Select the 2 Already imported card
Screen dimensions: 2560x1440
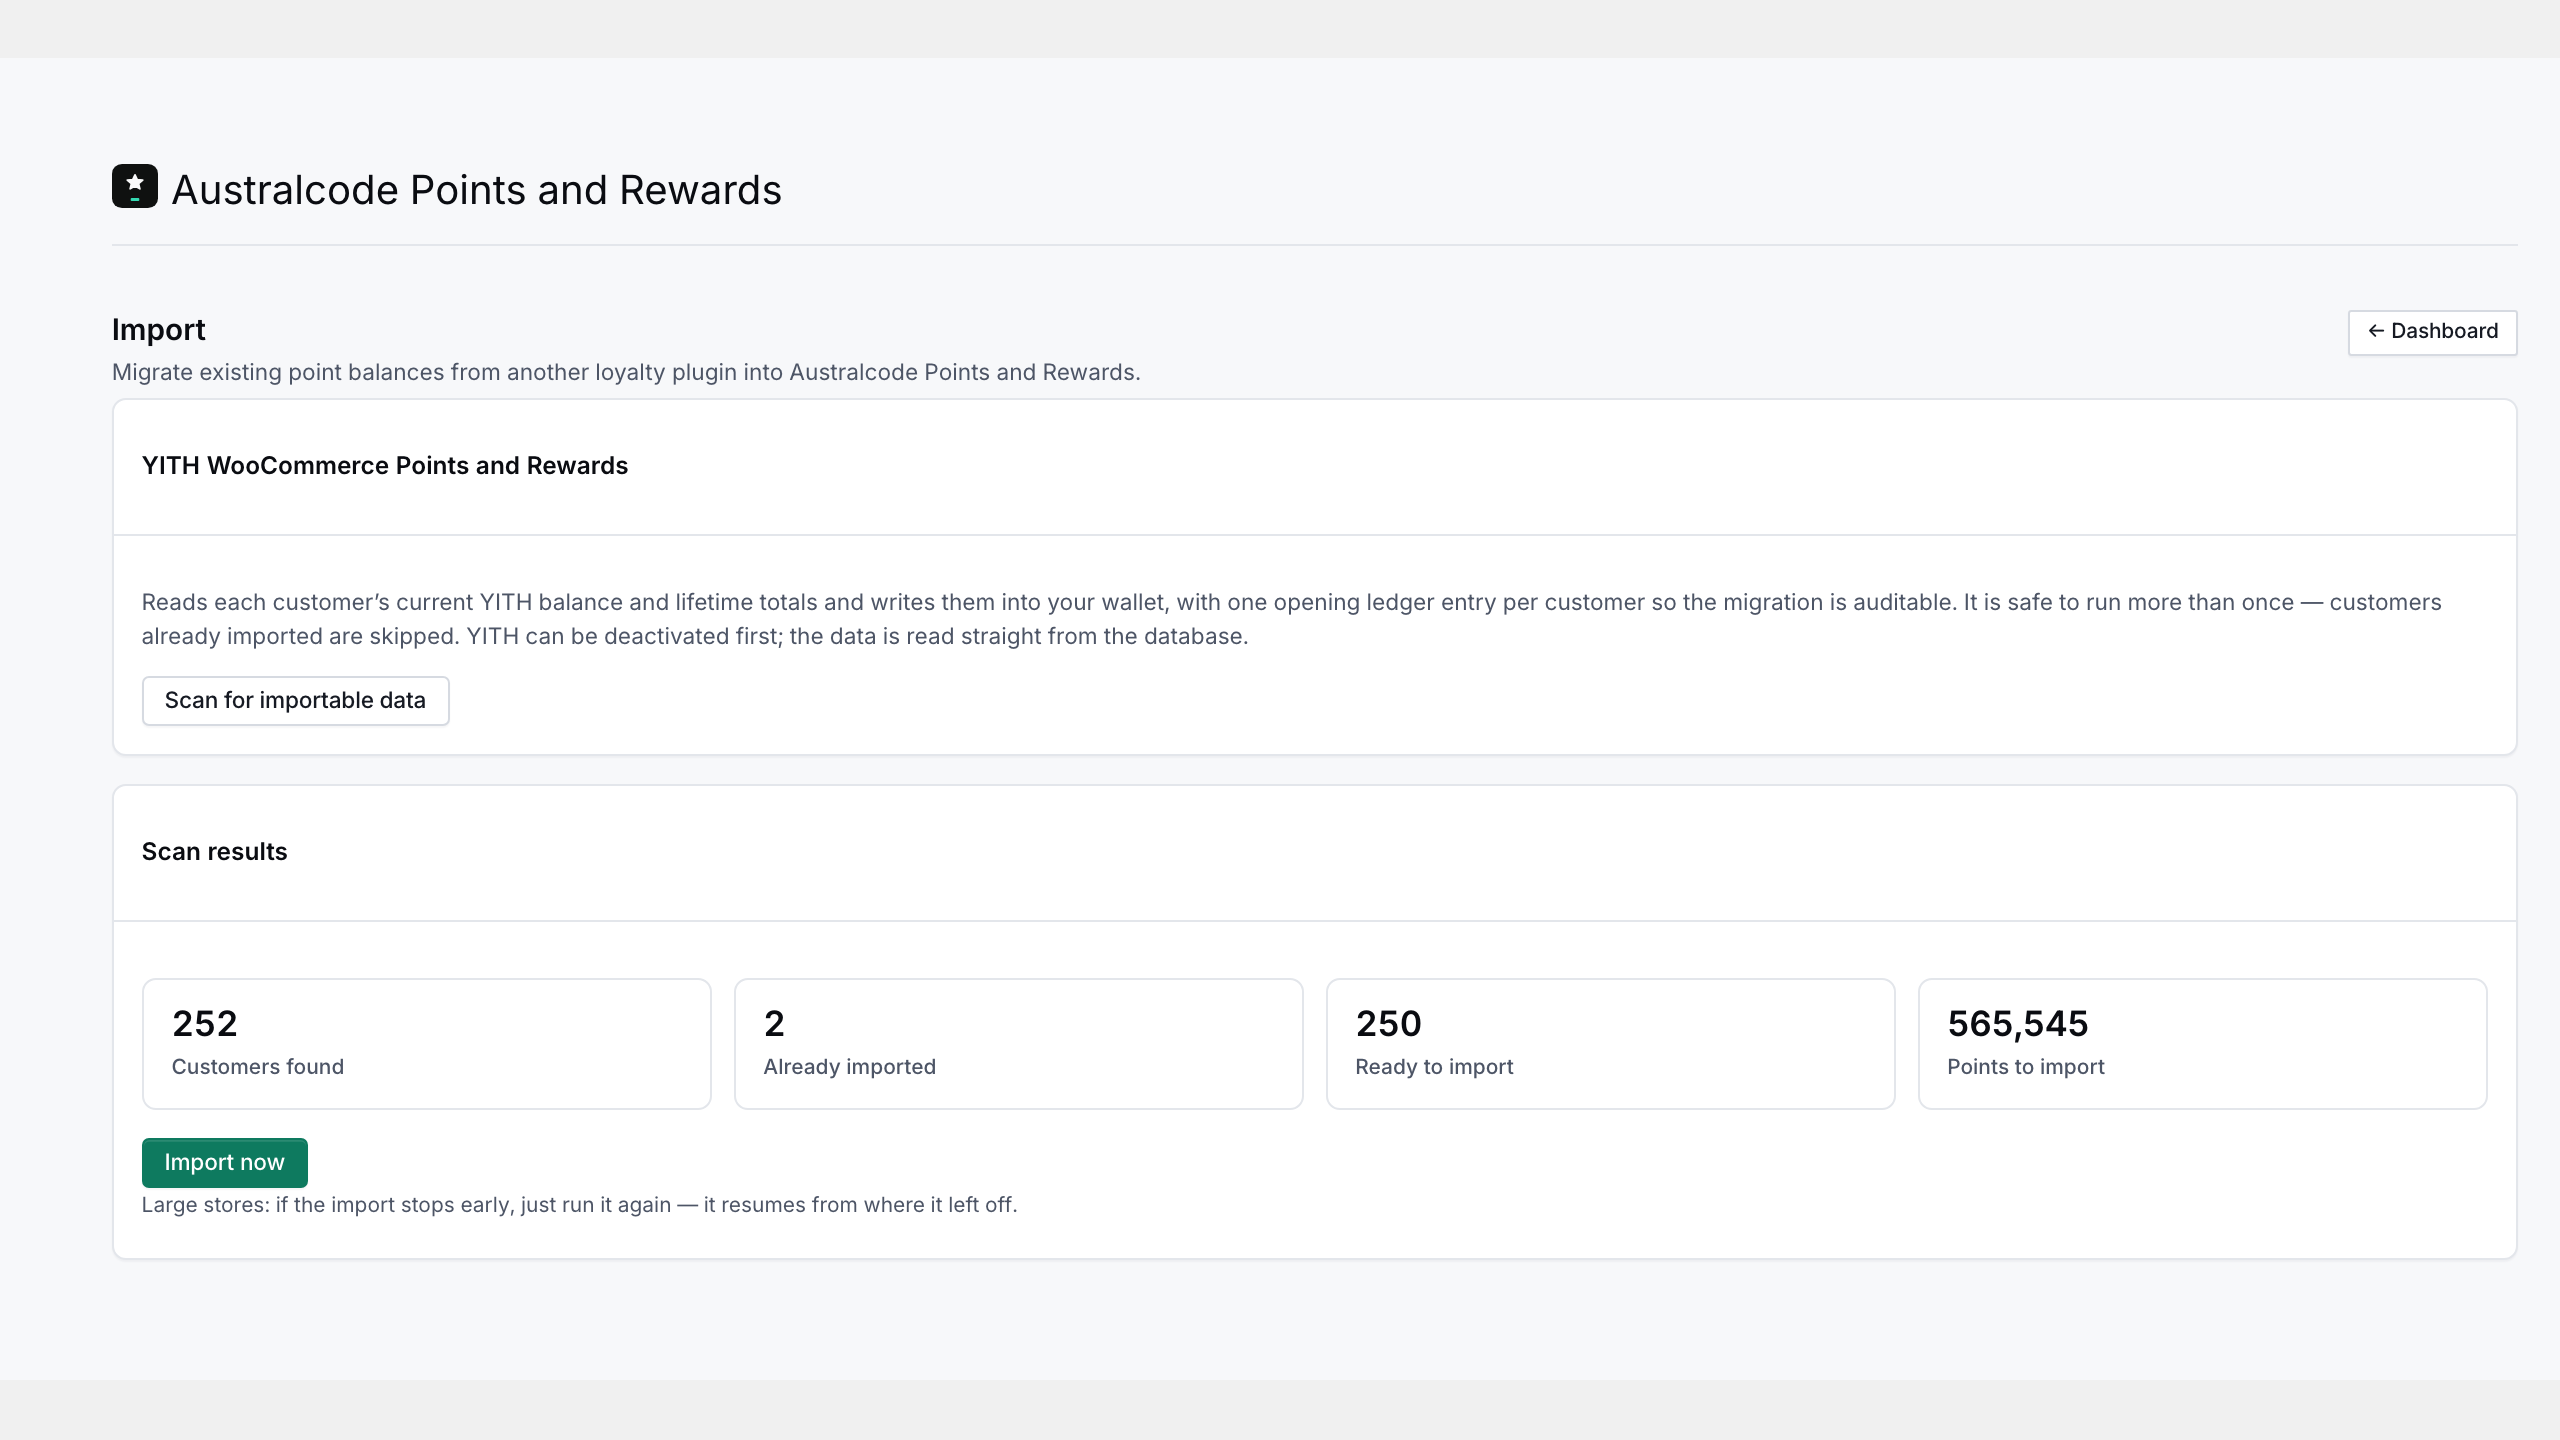[x=1019, y=1044]
